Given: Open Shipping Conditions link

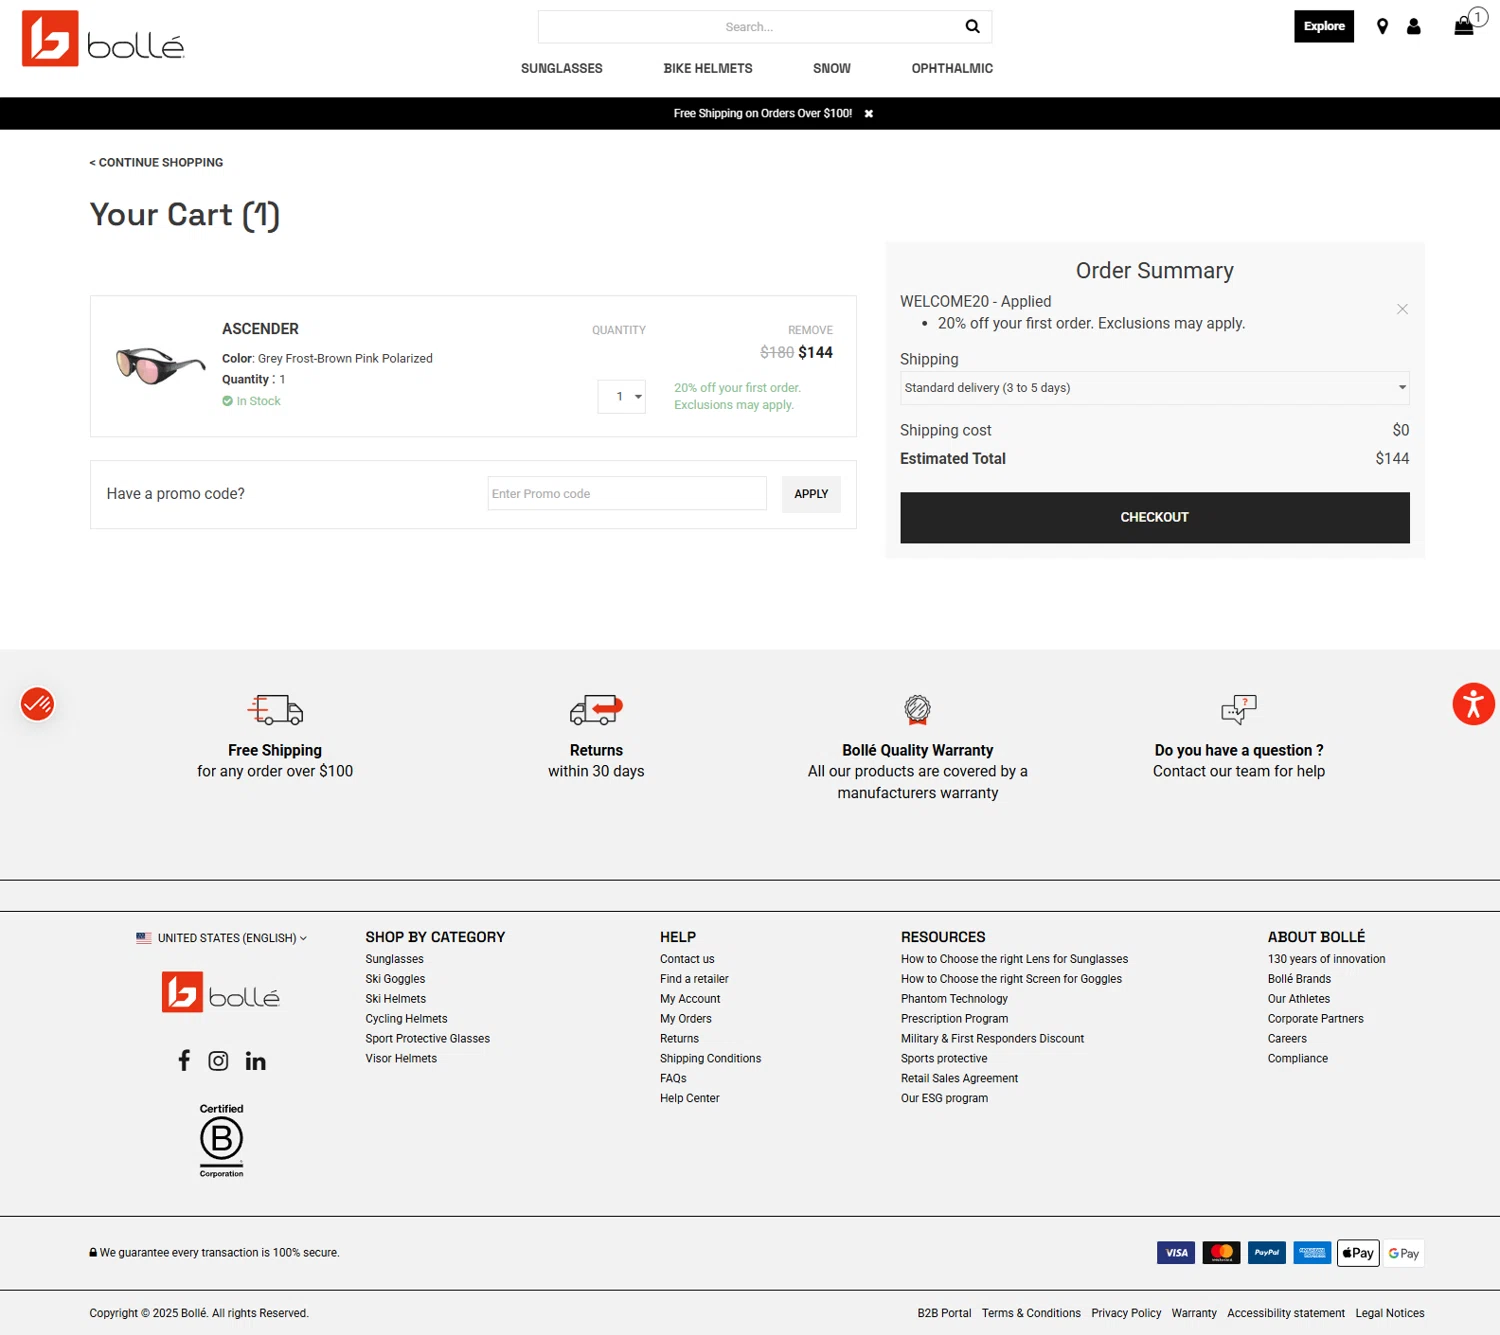Looking at the screenshot, I should tap(710, 1058).
